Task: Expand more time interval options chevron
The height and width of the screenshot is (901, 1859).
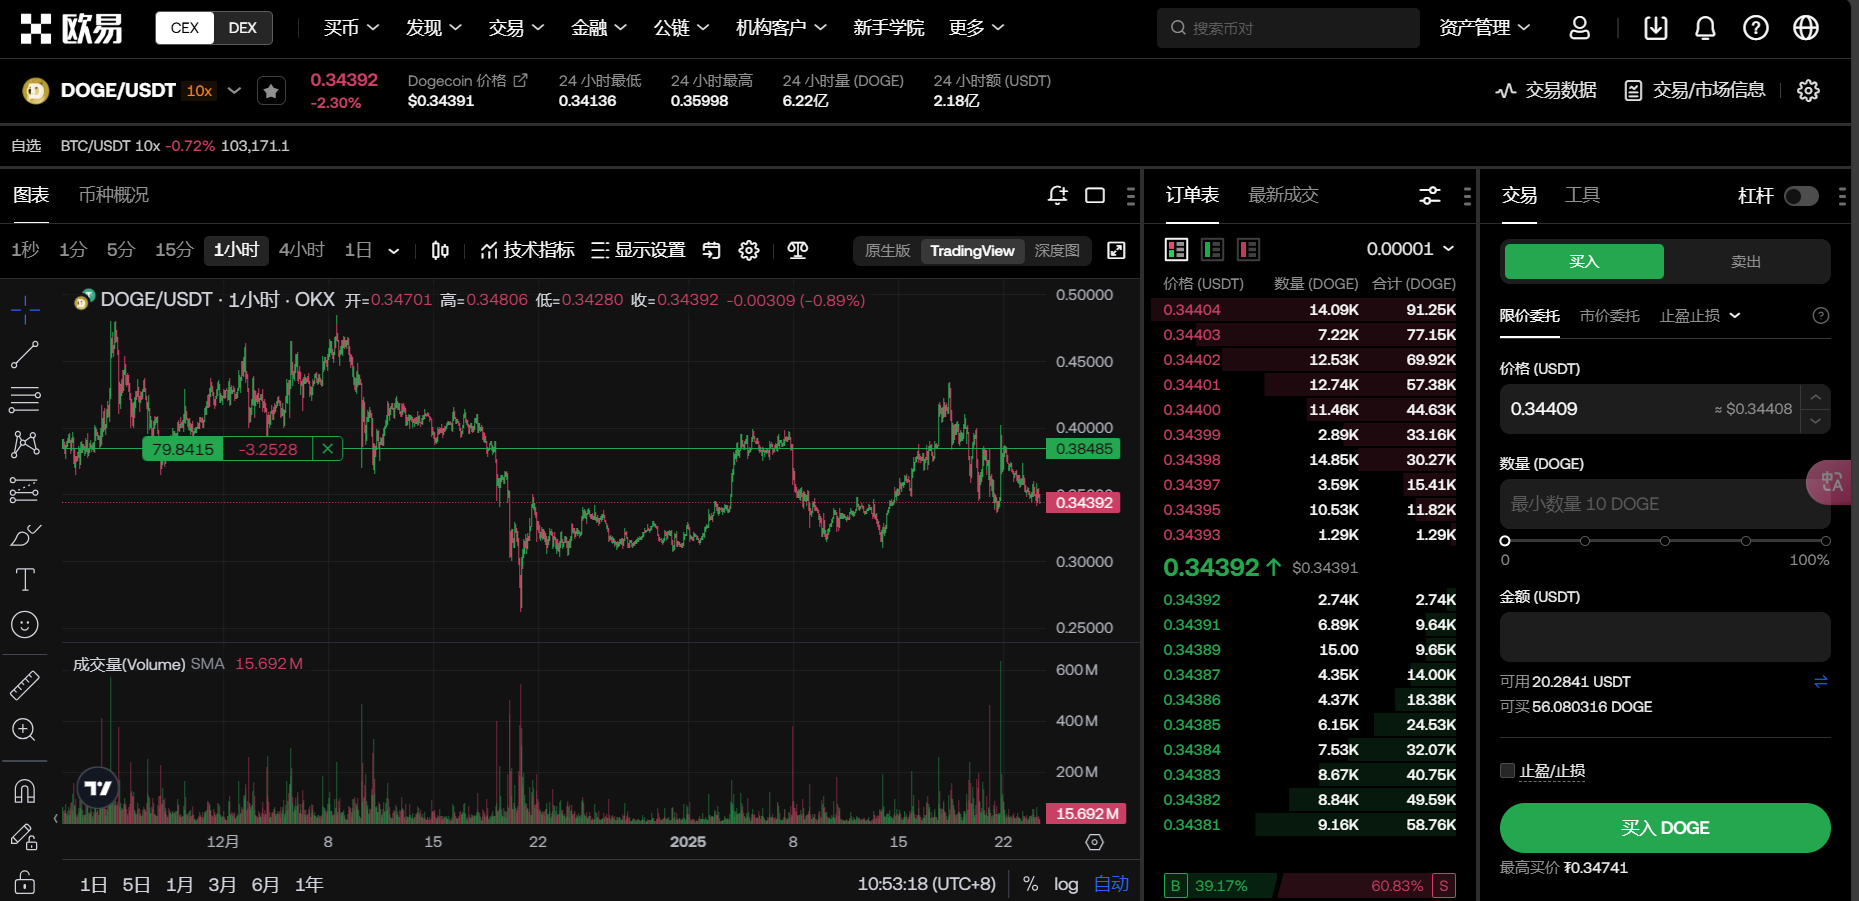Action: tap(394, 251)
